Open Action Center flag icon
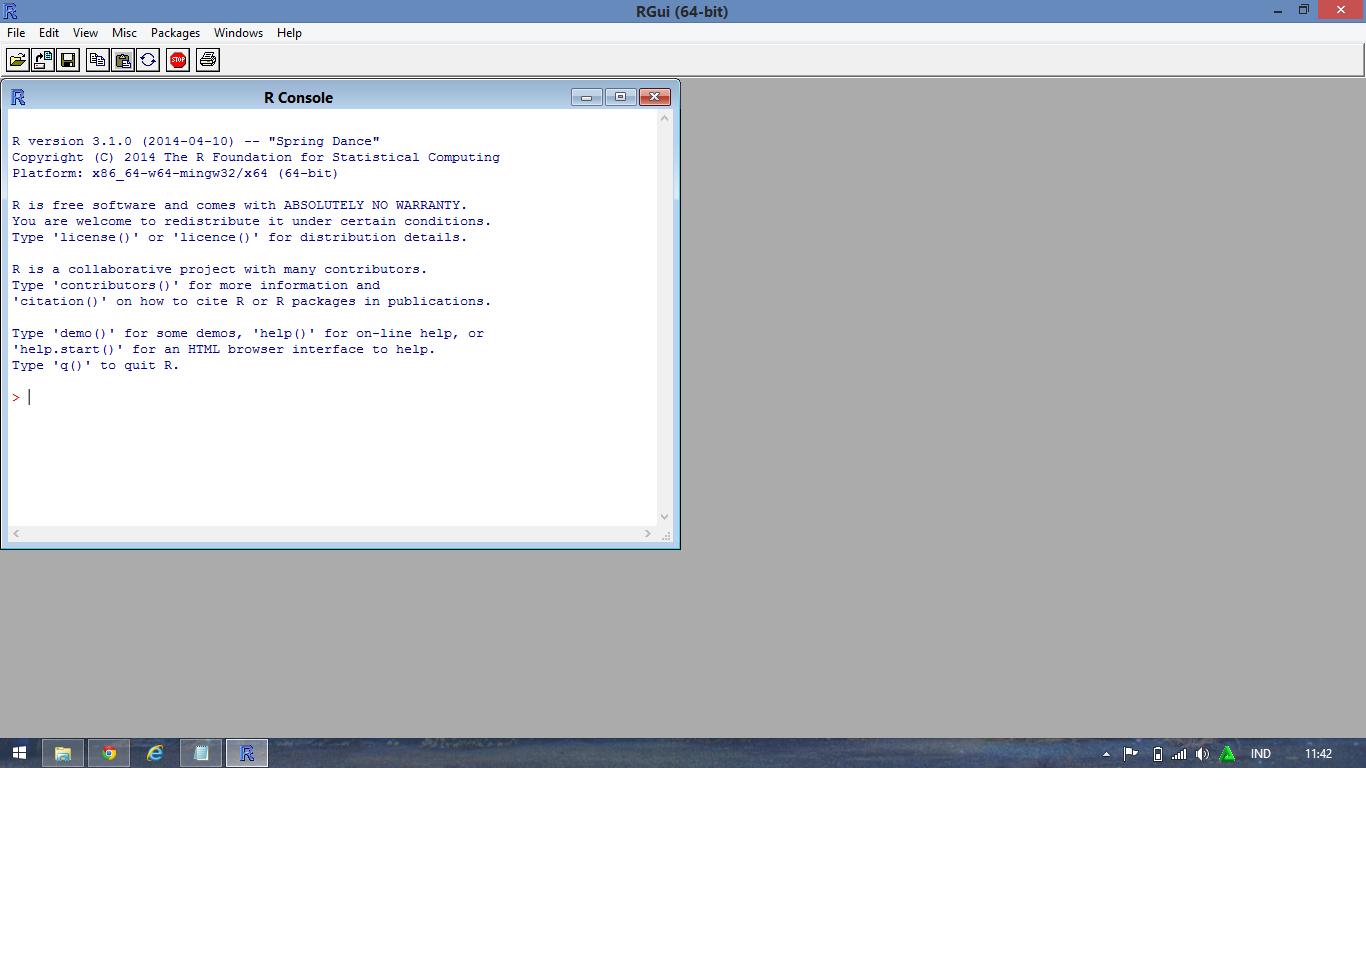 click(1131, 754)
